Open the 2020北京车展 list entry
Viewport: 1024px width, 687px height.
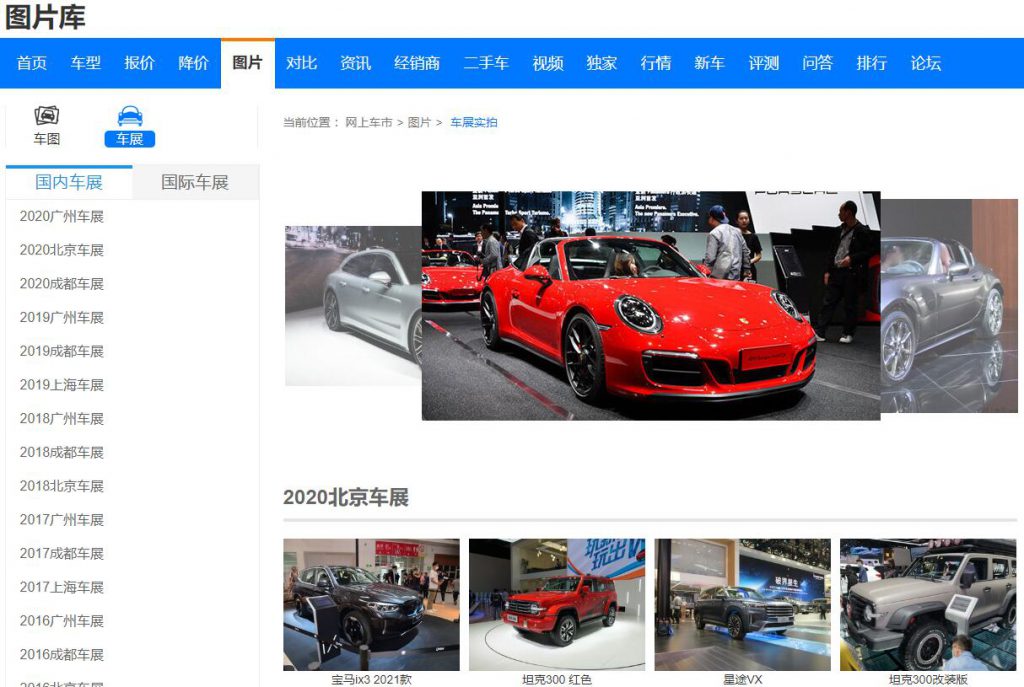tap(64, 249)
